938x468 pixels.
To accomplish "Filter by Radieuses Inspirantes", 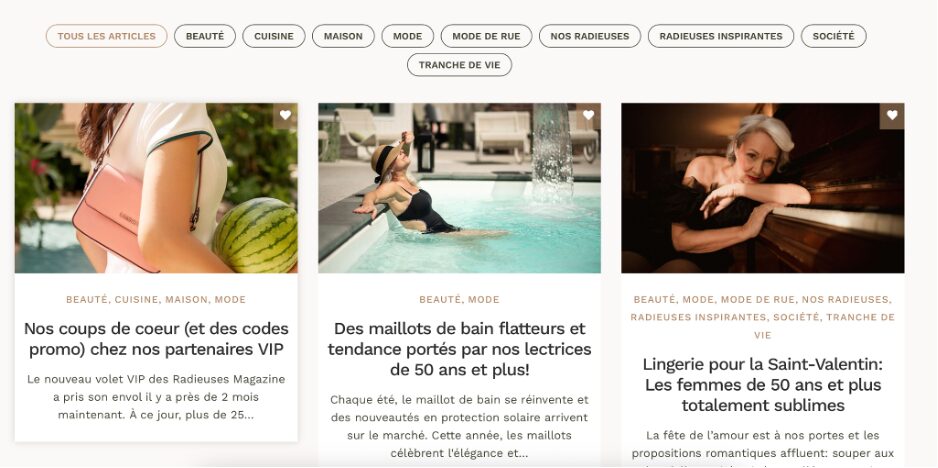I will pyautogui.click(x=721, y=36).
